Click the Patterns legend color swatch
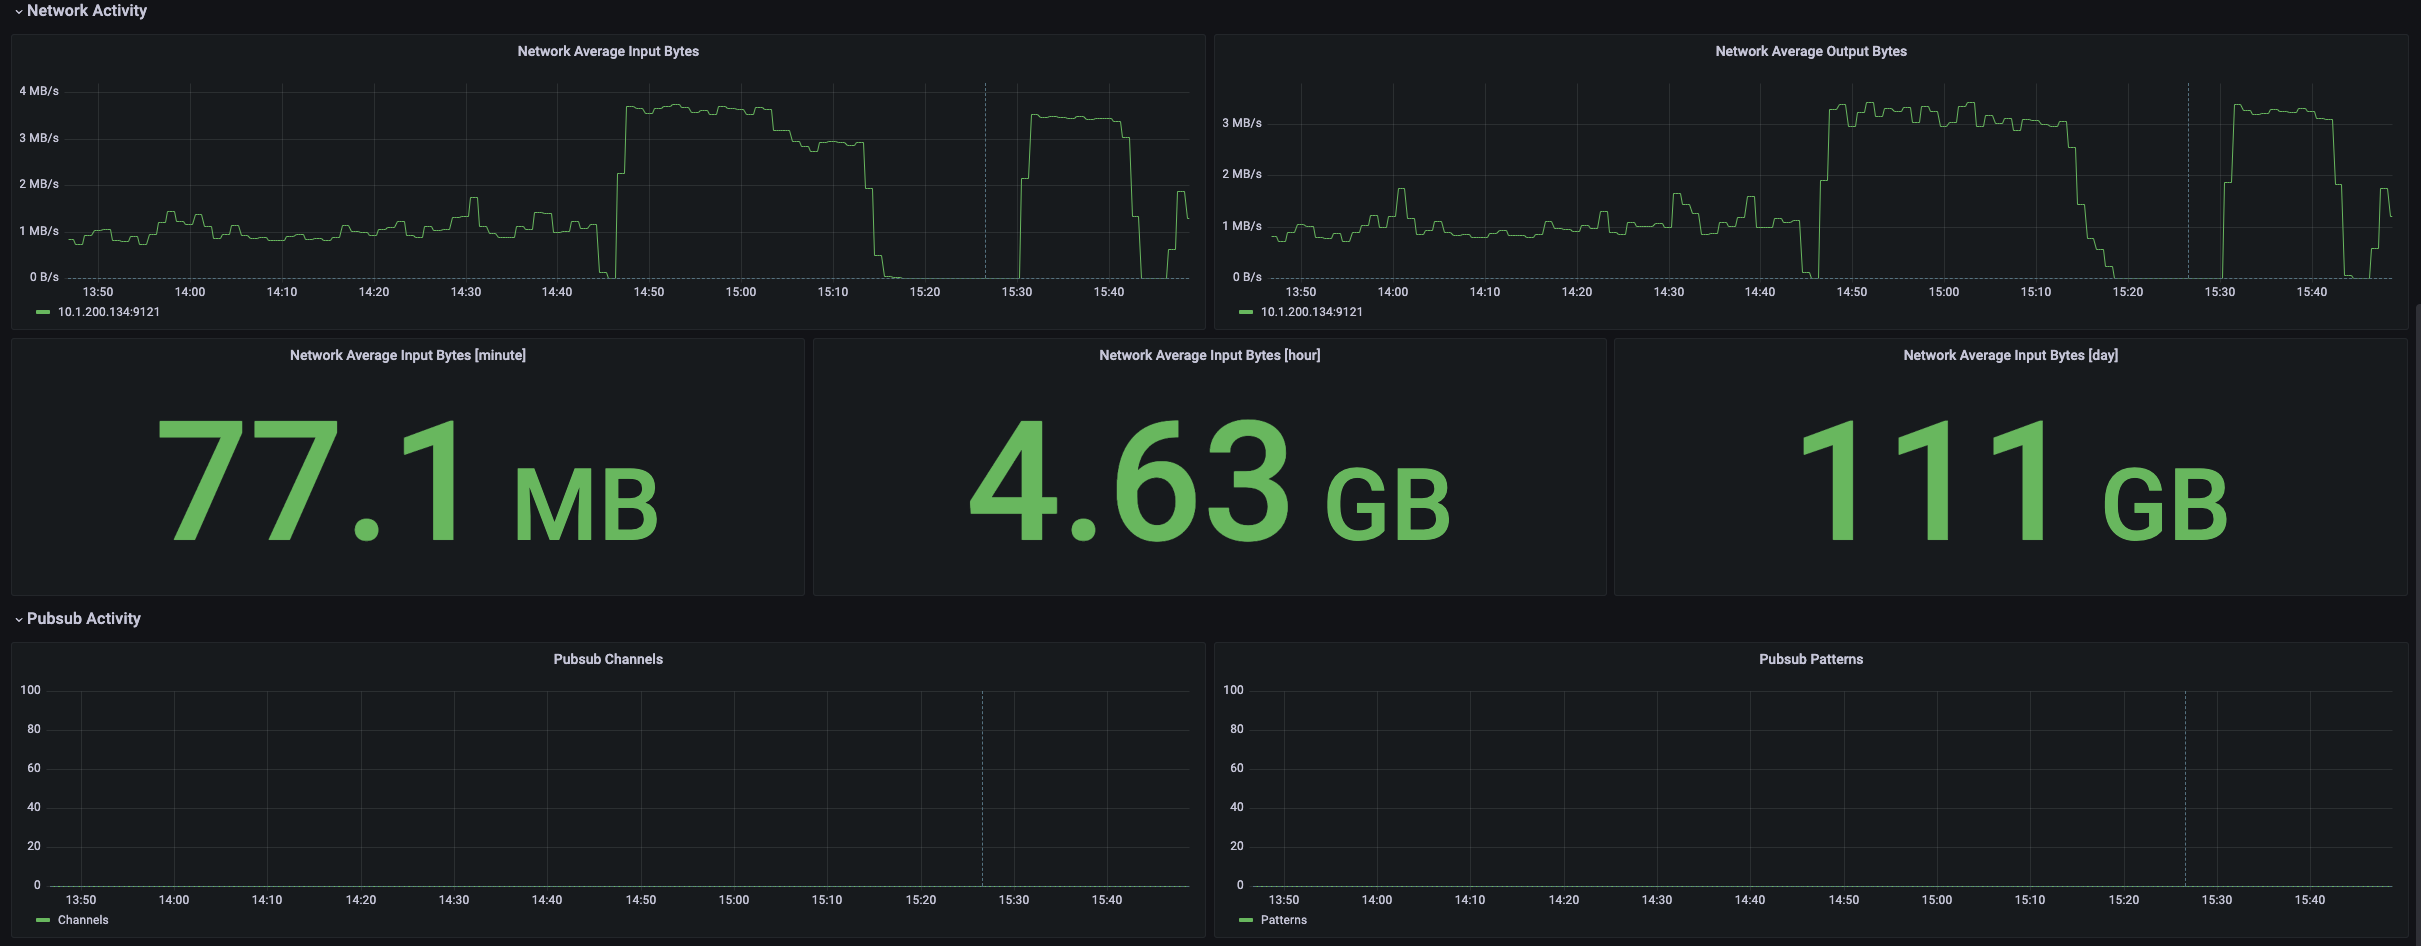This screenshot has height=946, width=2421. click(1246, 920)
